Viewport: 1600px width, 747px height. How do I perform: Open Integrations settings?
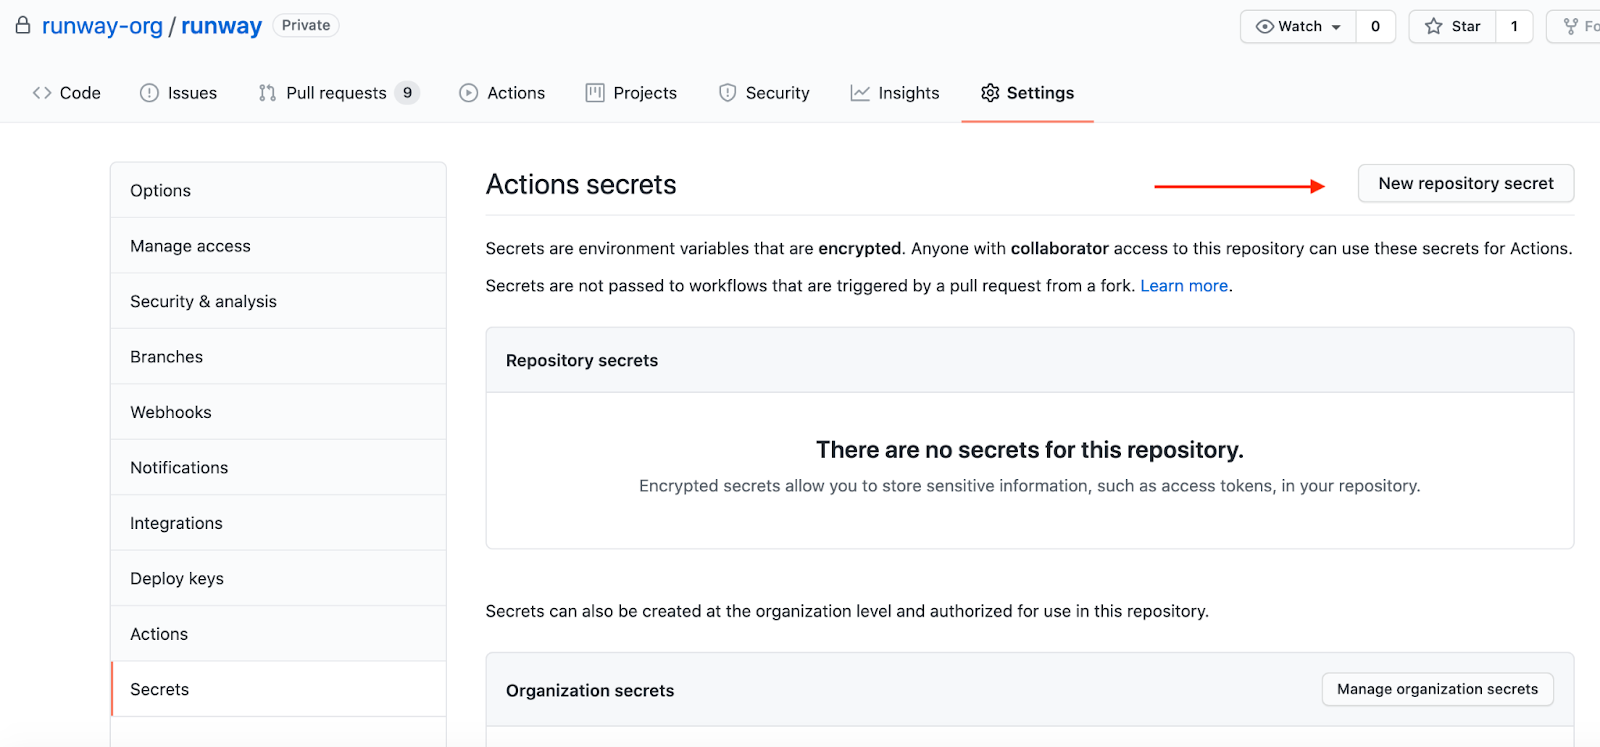278,523
